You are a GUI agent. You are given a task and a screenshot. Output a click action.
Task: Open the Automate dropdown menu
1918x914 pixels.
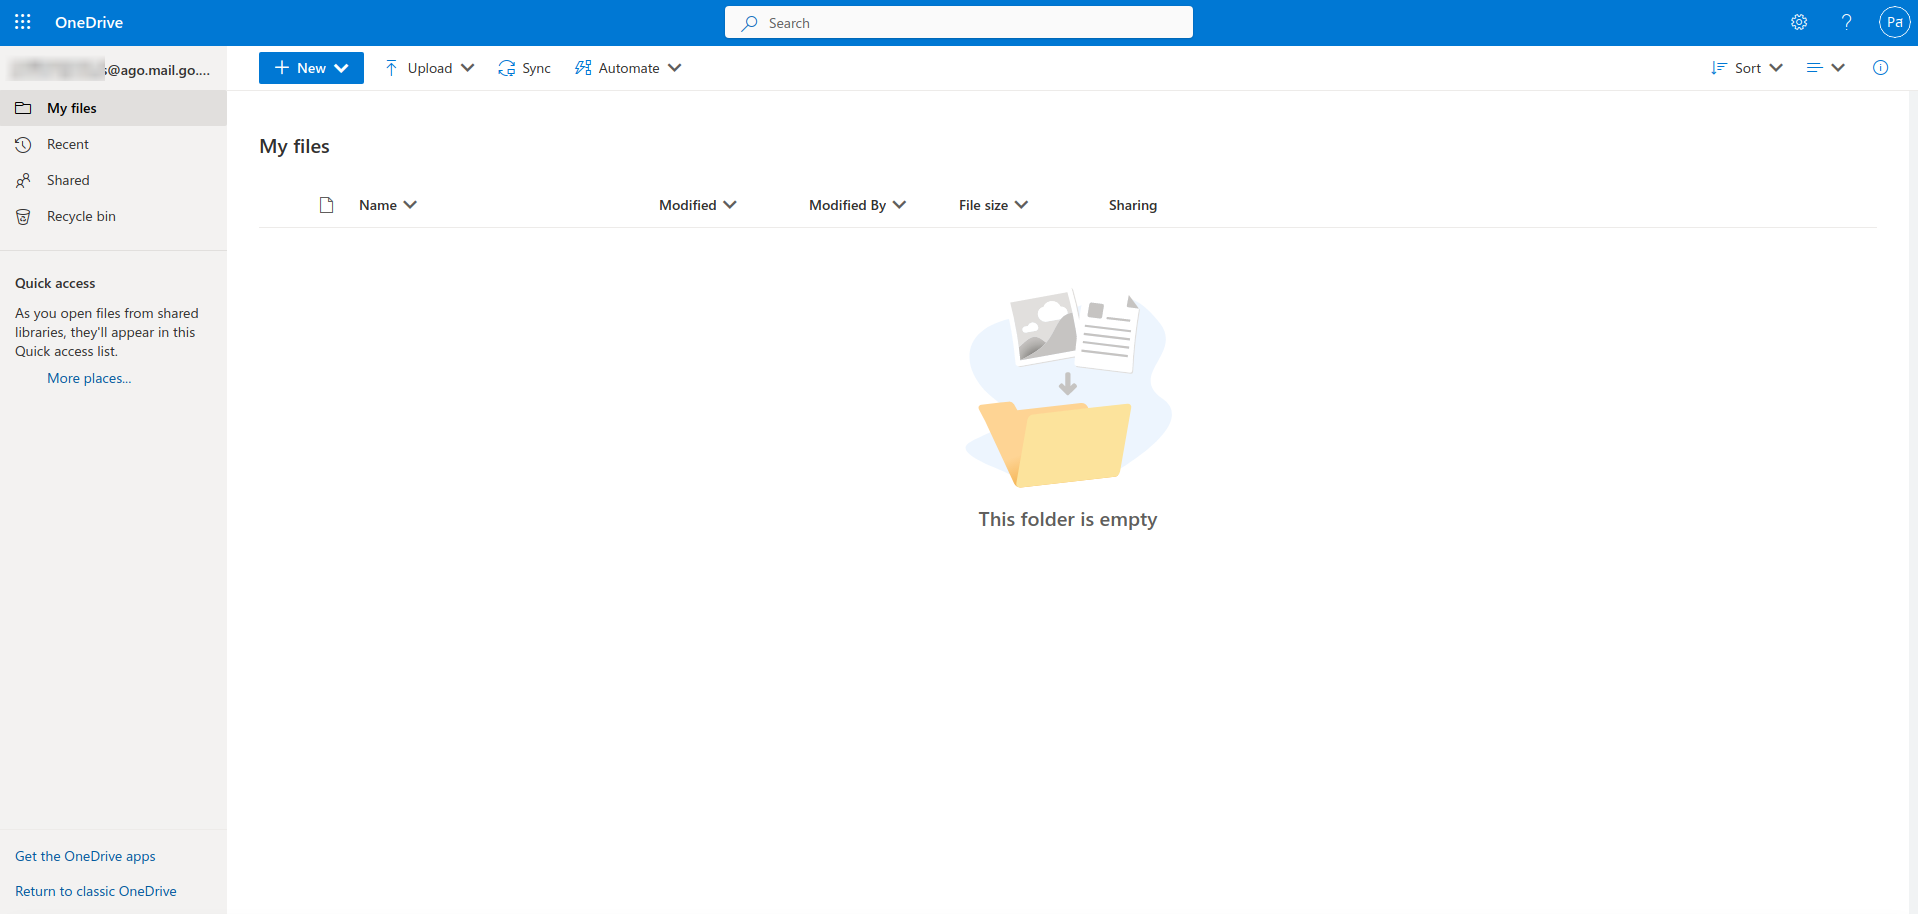tap(628, 68)
